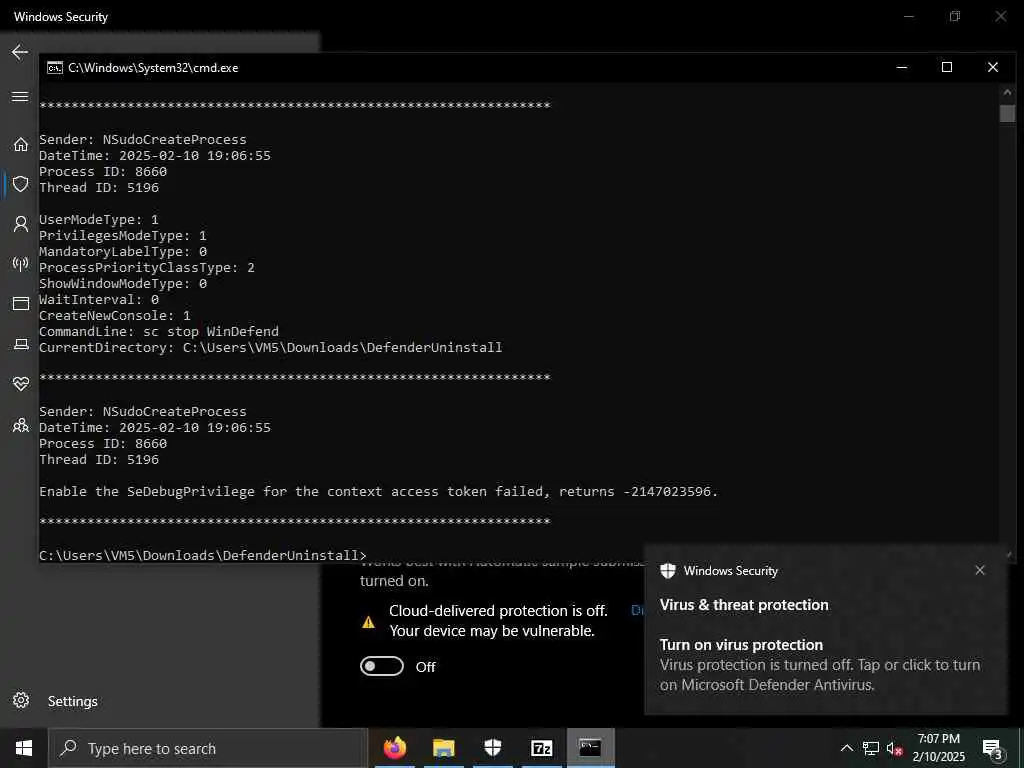Maximize the cmd.exe window
1024x768 pixels.
click(x=947, y=67)
